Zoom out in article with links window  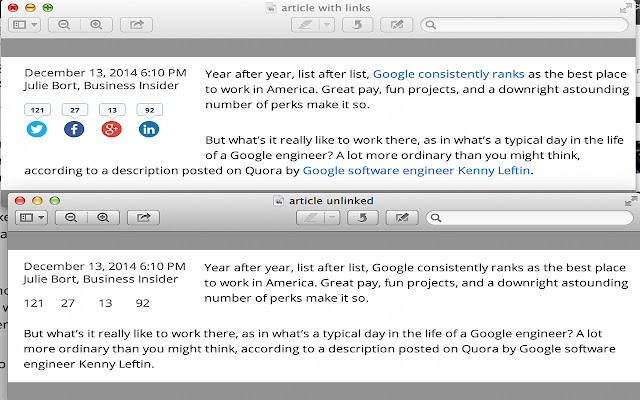coord(64,24)
